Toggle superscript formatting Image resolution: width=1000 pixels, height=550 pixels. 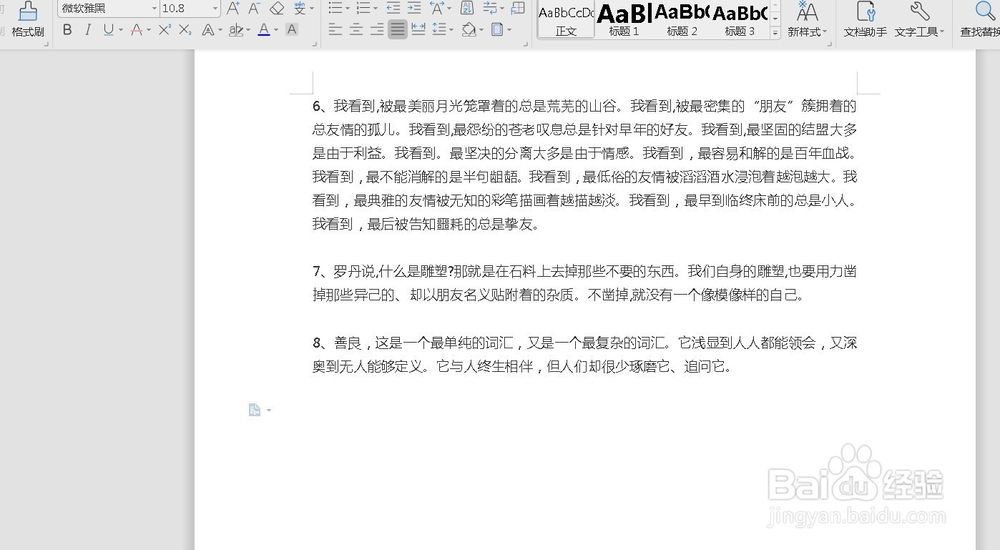[x=165, y=29]
